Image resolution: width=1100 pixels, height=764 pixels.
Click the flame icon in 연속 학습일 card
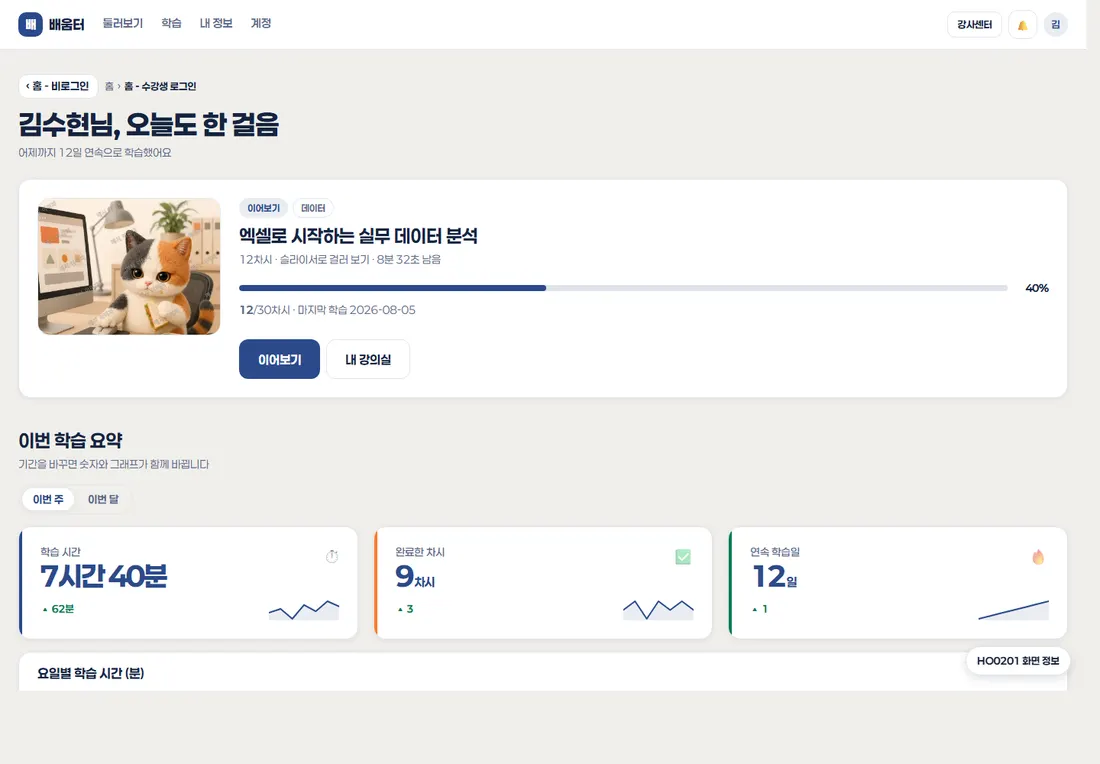[1038, 556]
